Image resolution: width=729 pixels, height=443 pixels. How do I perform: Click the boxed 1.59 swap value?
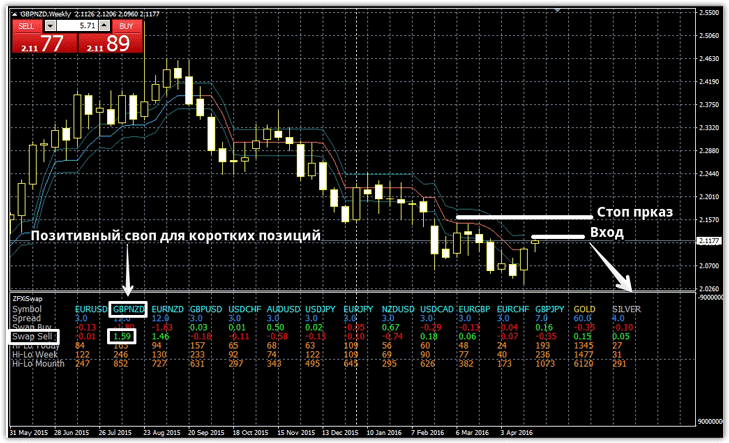click(x=127, y=338)
